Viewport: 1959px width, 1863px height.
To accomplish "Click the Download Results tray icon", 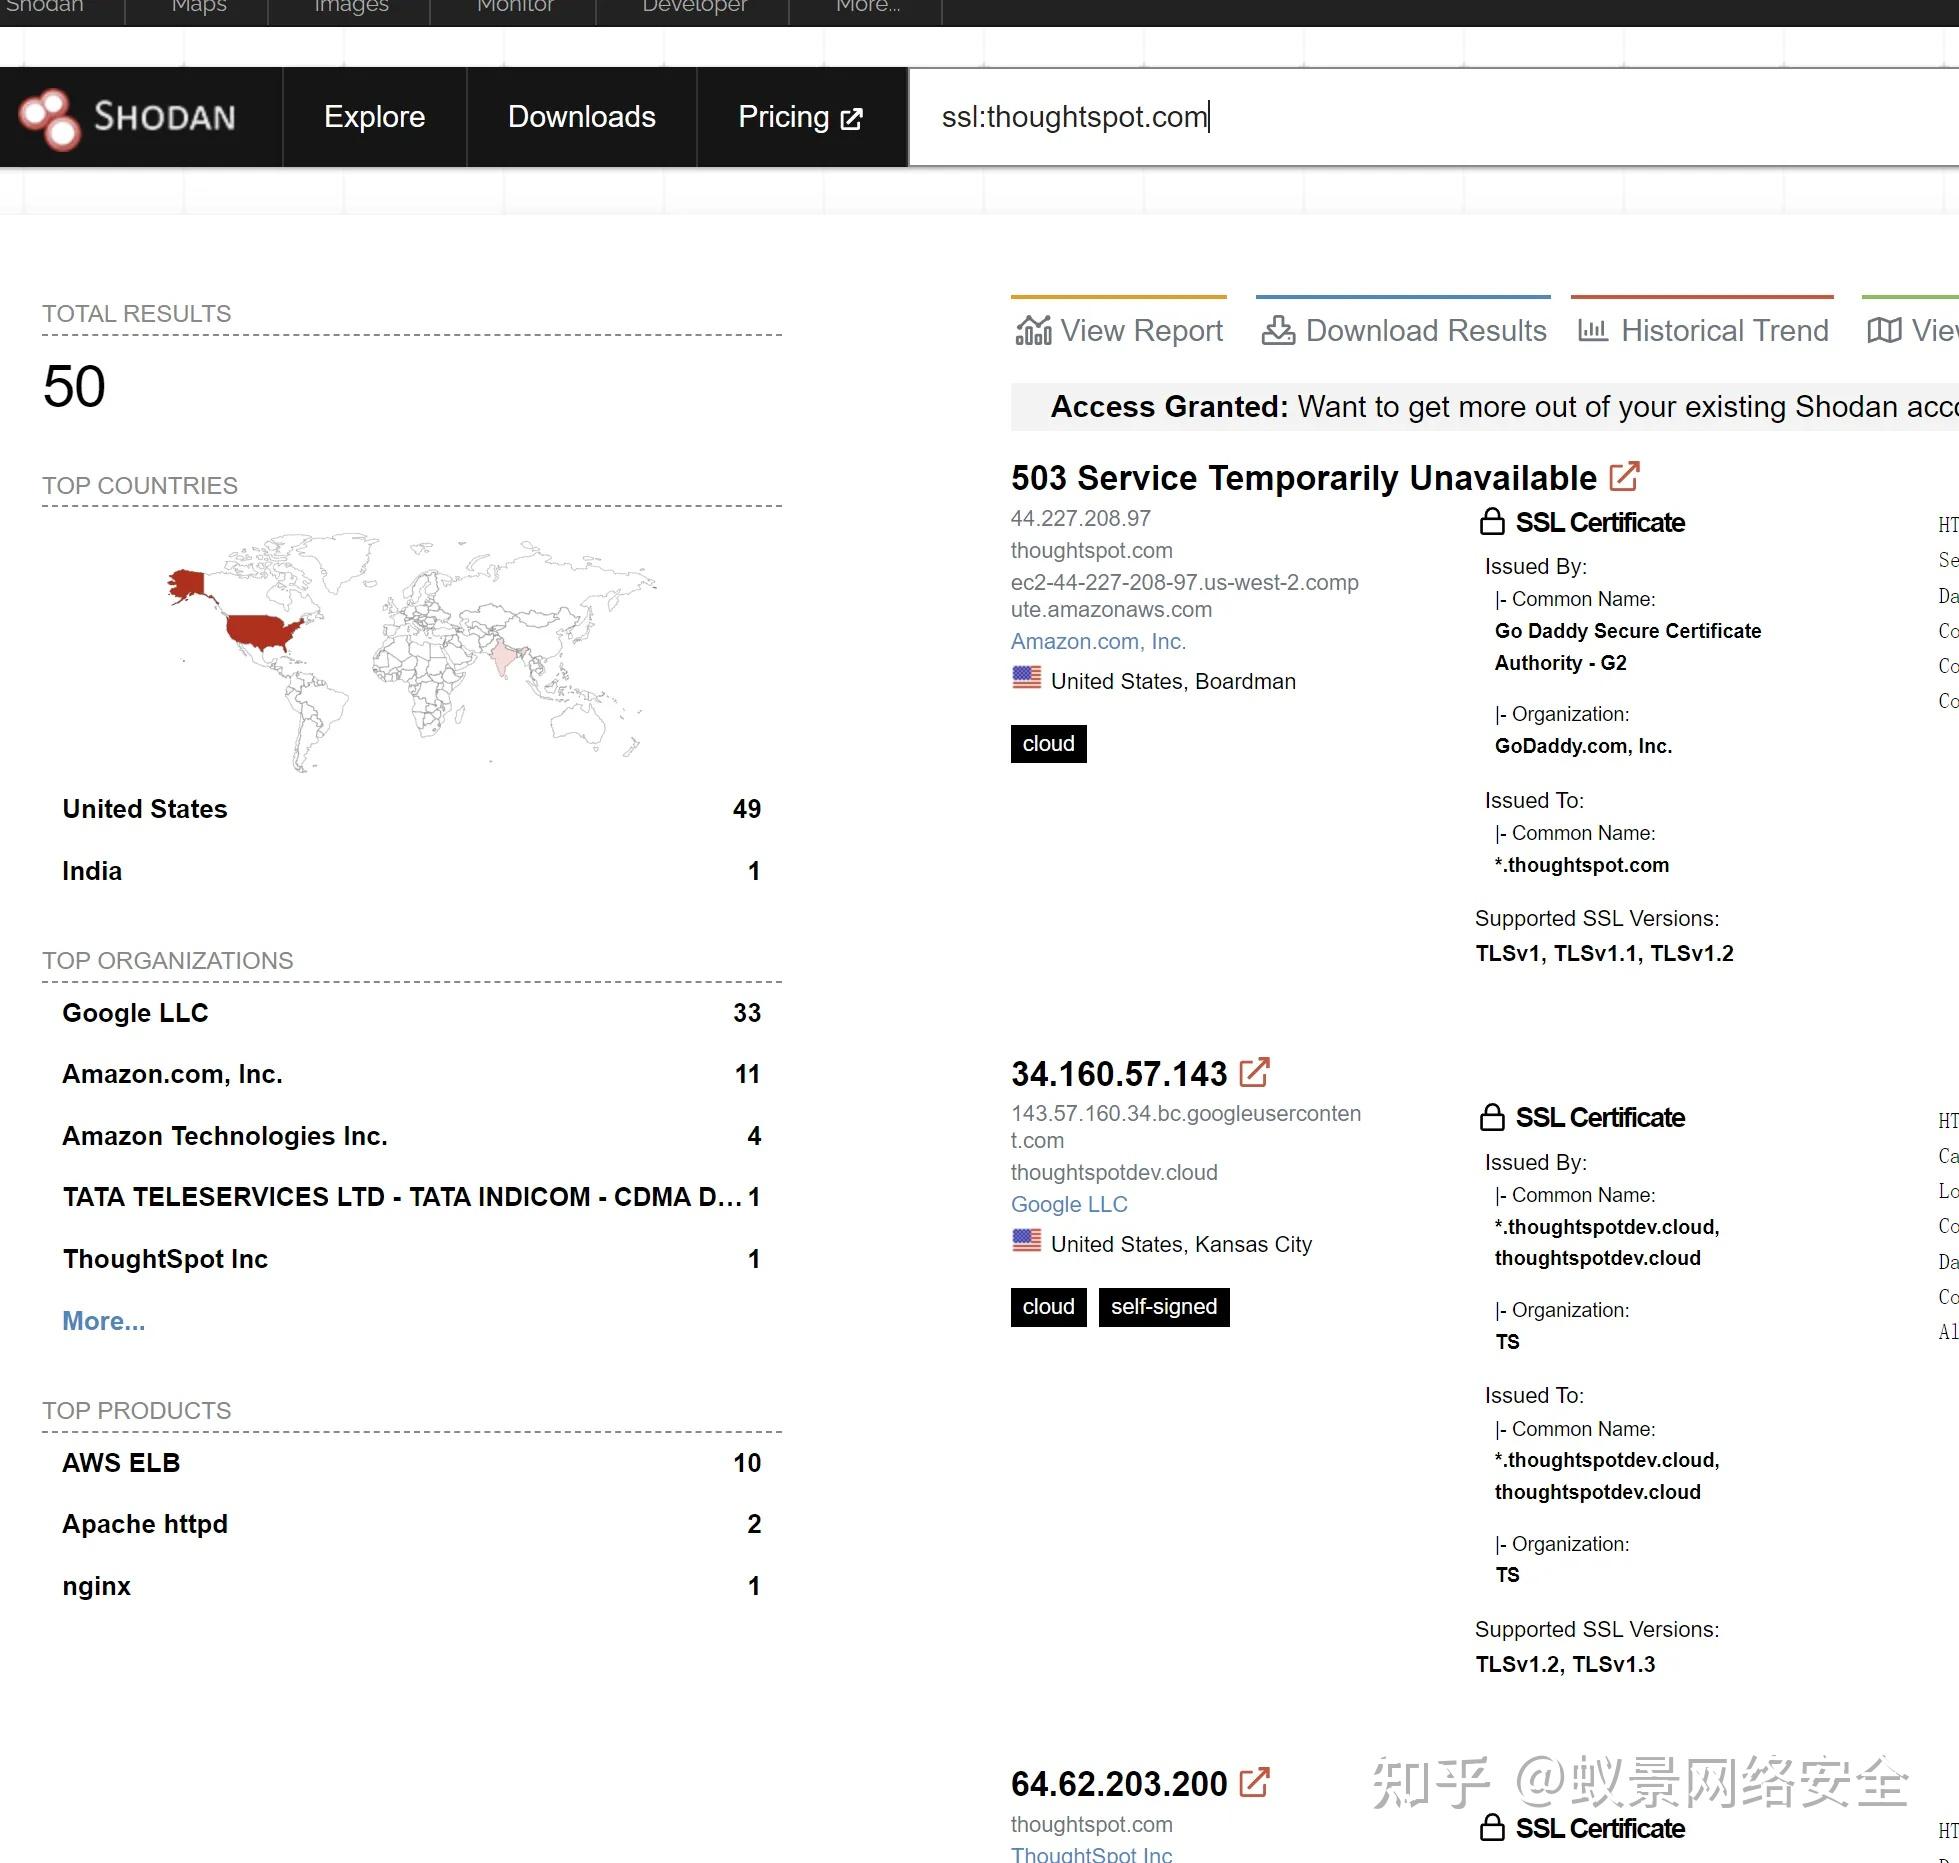I will pyautogui.click(x=1277, y=330).
